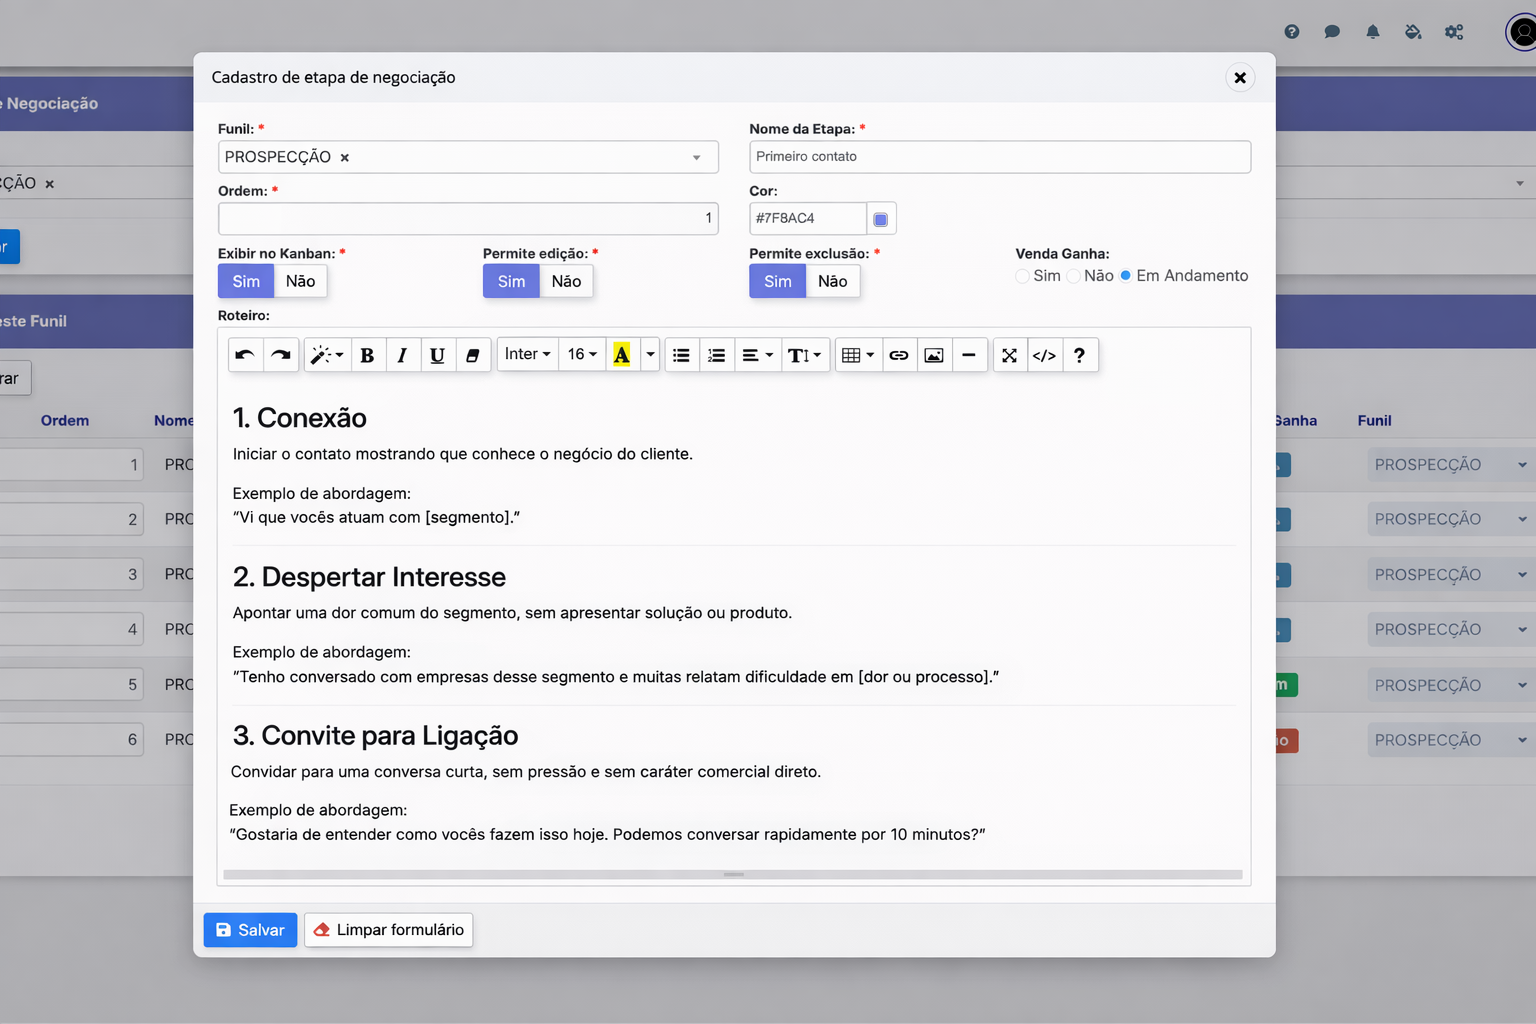This screenshot has width=1536, height=1024.
Task: Expand the Funil dropdown arrow
Action: pyautogui.click(x=697, y=158)
